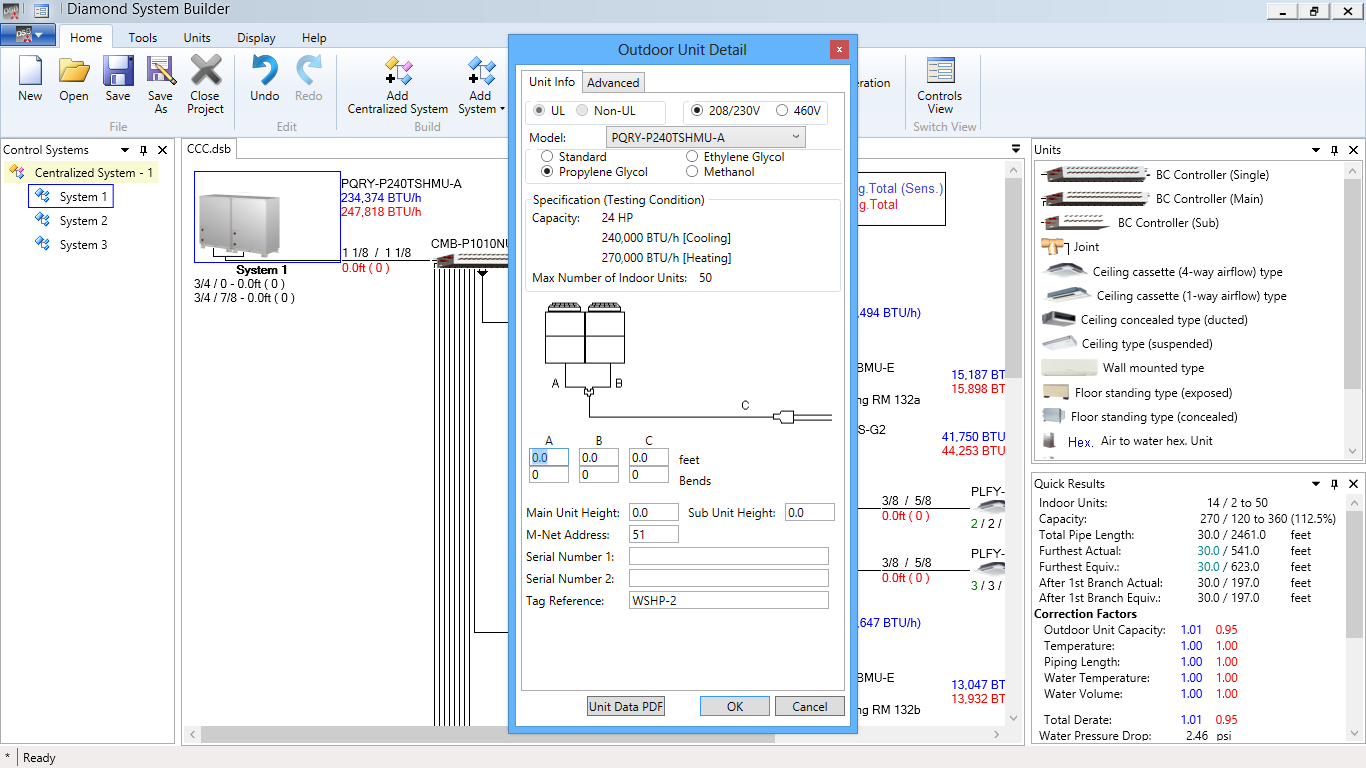Click the Main Unit Height field
The width and height of the screenshot is (1366, 768).
(x=654, y=513)
